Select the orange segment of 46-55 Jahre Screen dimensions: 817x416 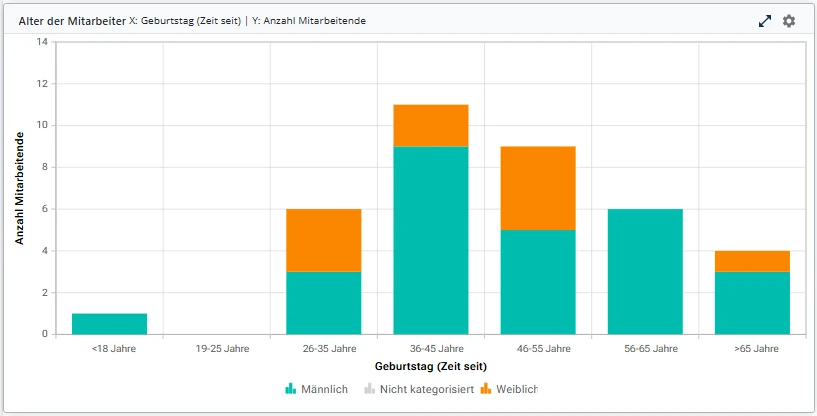tap(538, 188)
